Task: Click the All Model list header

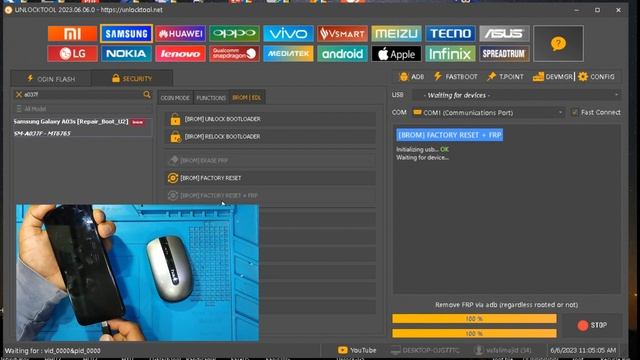Action: pos(82,109)
